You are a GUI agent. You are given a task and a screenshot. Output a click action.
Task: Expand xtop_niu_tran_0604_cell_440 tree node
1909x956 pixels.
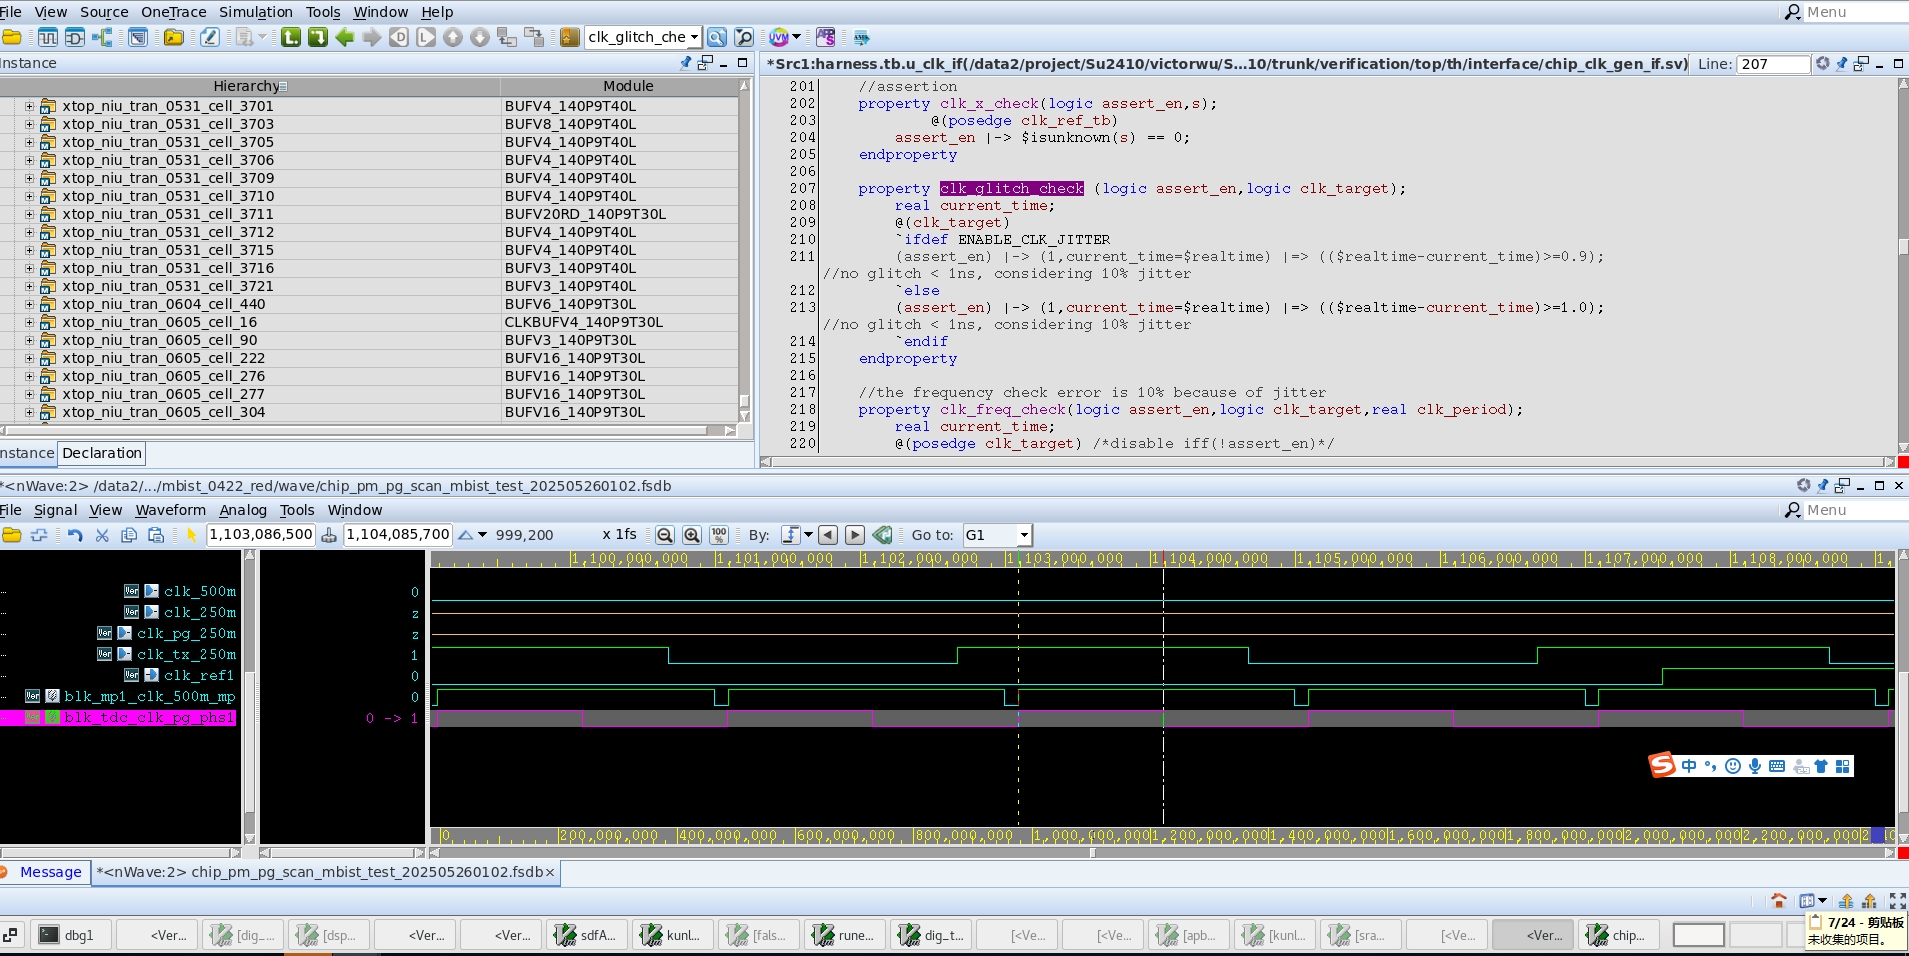pos(29,304)
